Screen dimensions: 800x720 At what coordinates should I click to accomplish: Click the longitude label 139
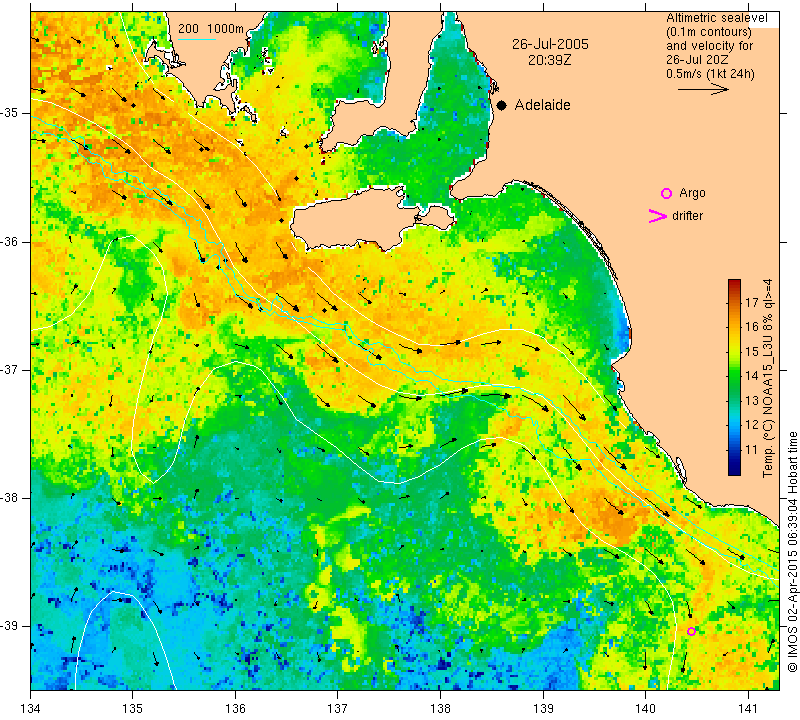(x=543, y=709)
